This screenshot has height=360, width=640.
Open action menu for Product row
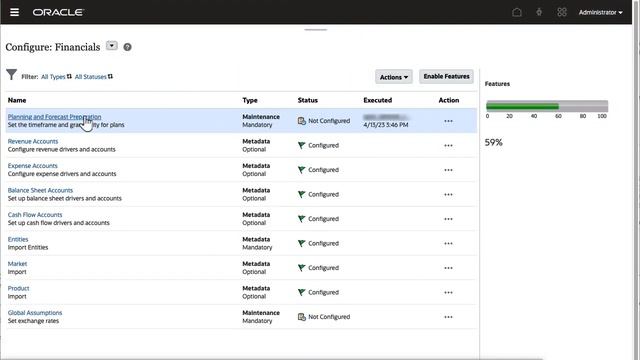pos(448,292)
